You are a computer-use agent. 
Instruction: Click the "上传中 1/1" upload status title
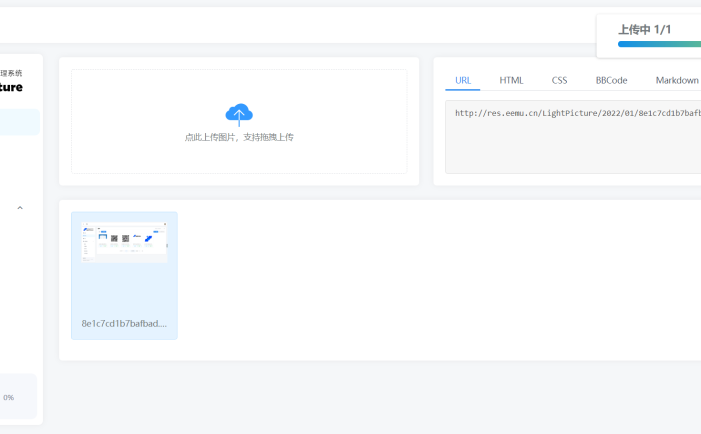[x=645, y=30]
